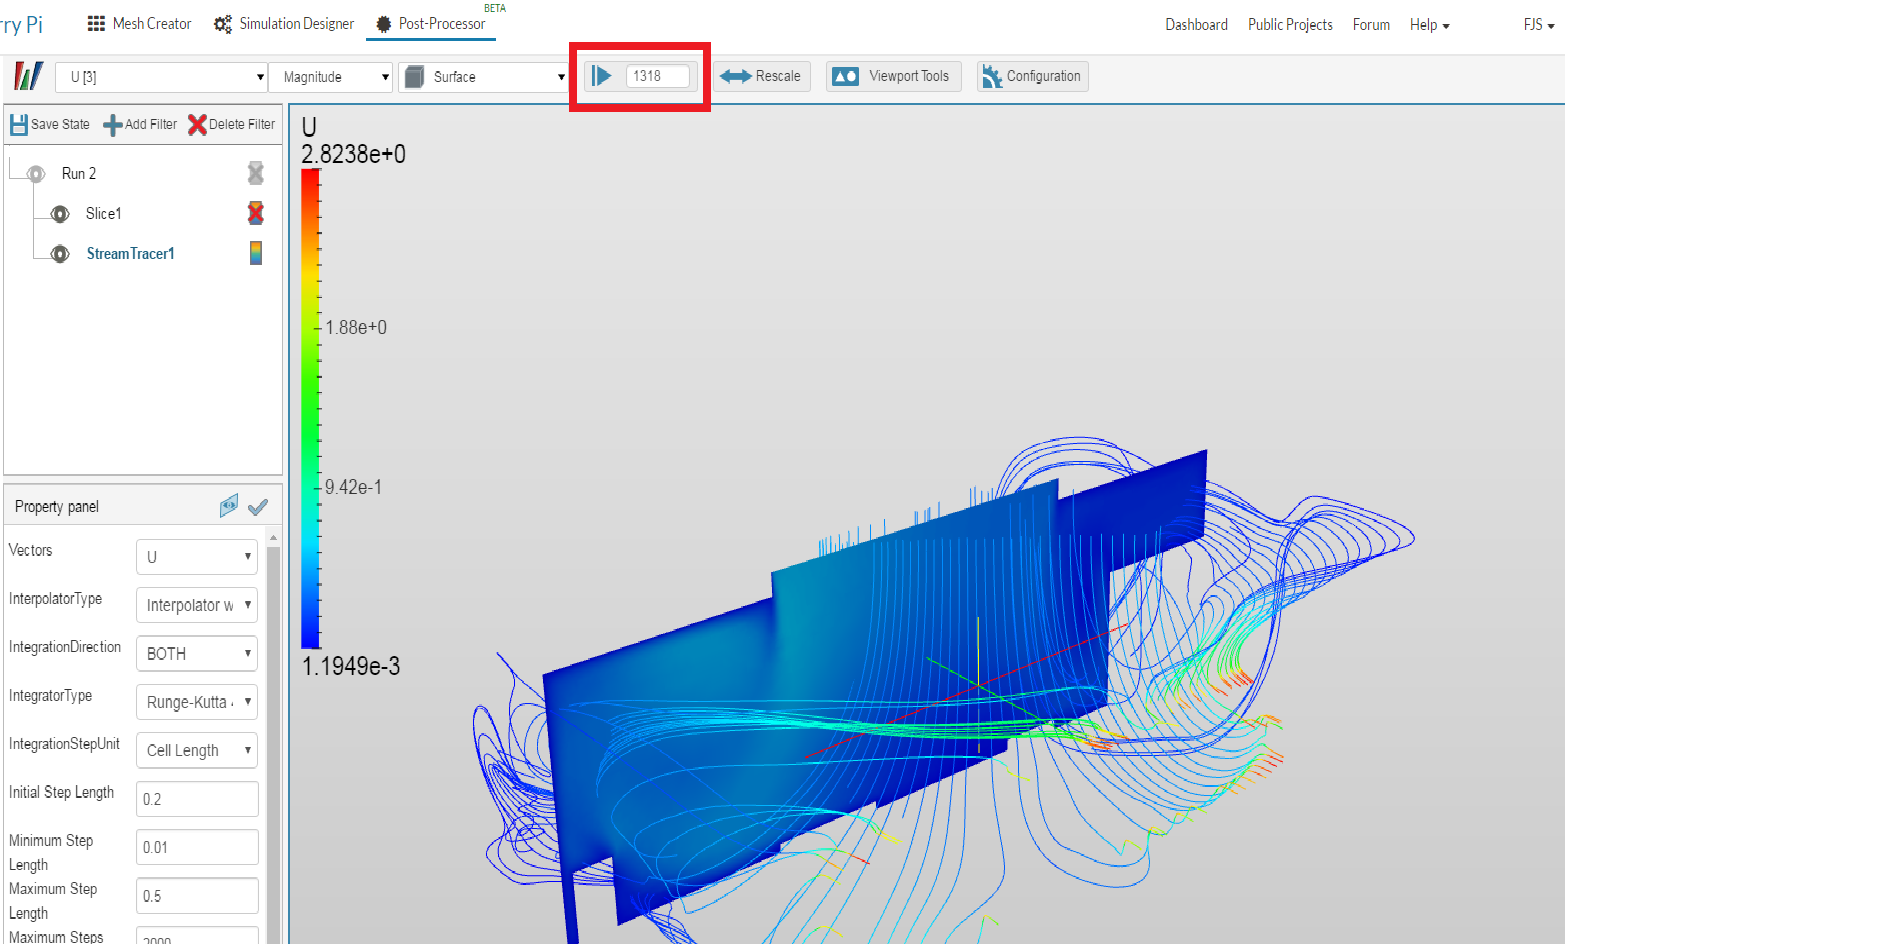Click the Save State floppy icon
Image resolution: width=1884 pixels, height=944 pixels.
(x=19, y=124)
